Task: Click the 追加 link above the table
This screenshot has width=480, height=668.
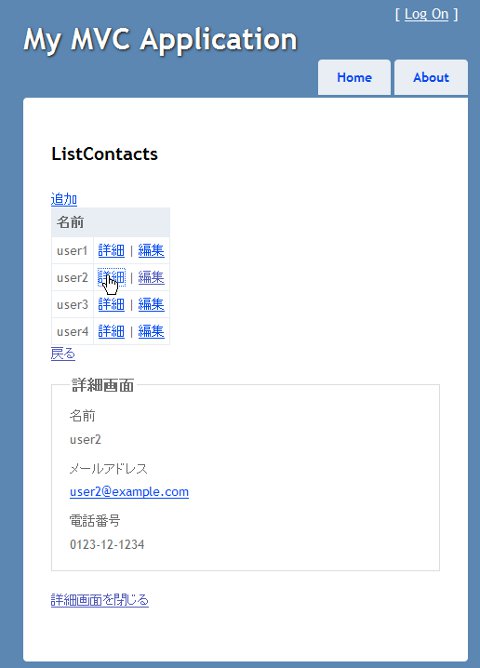Action: (64, 199)
